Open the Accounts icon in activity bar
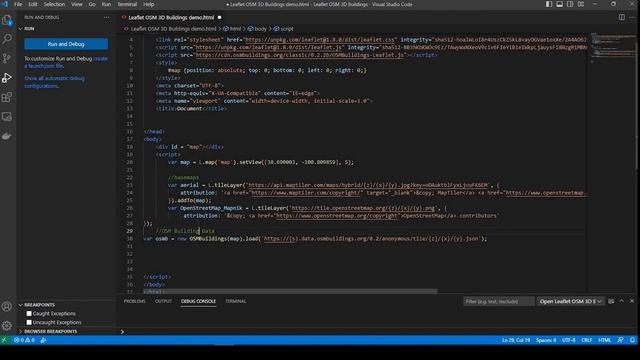Viewport: 640px width, 360px height. click(7, 306)
